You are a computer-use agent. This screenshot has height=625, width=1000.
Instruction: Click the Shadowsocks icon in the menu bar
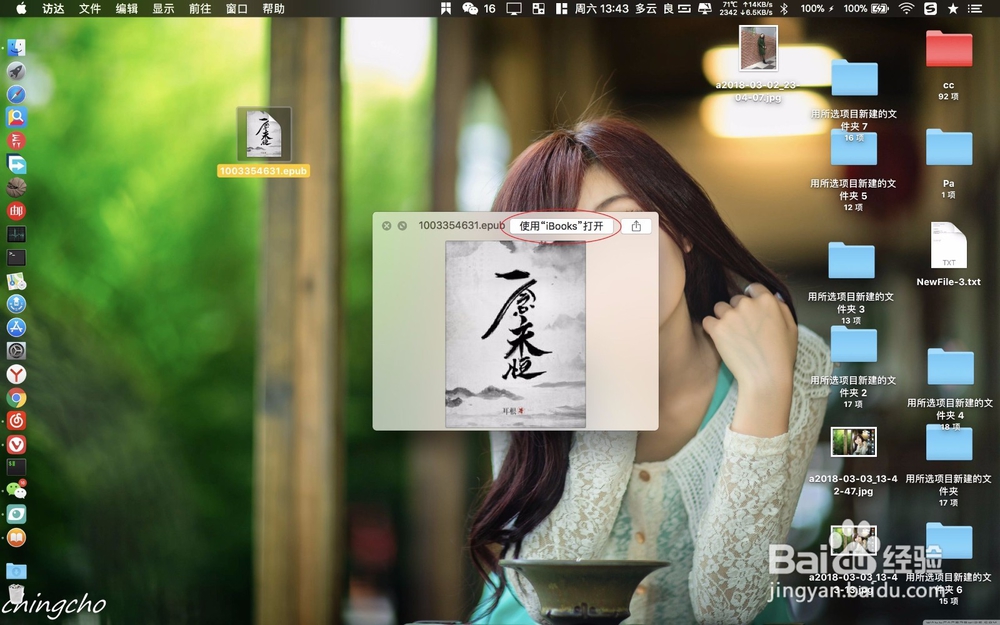point(932,9)
